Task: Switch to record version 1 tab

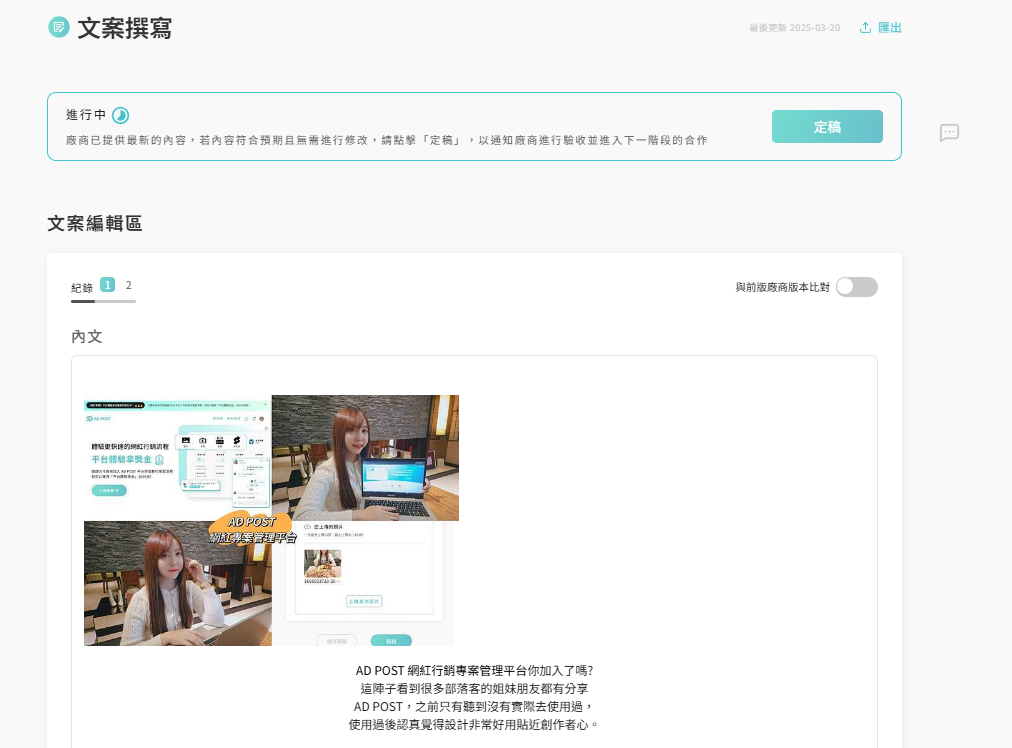Action: [107, 285]
